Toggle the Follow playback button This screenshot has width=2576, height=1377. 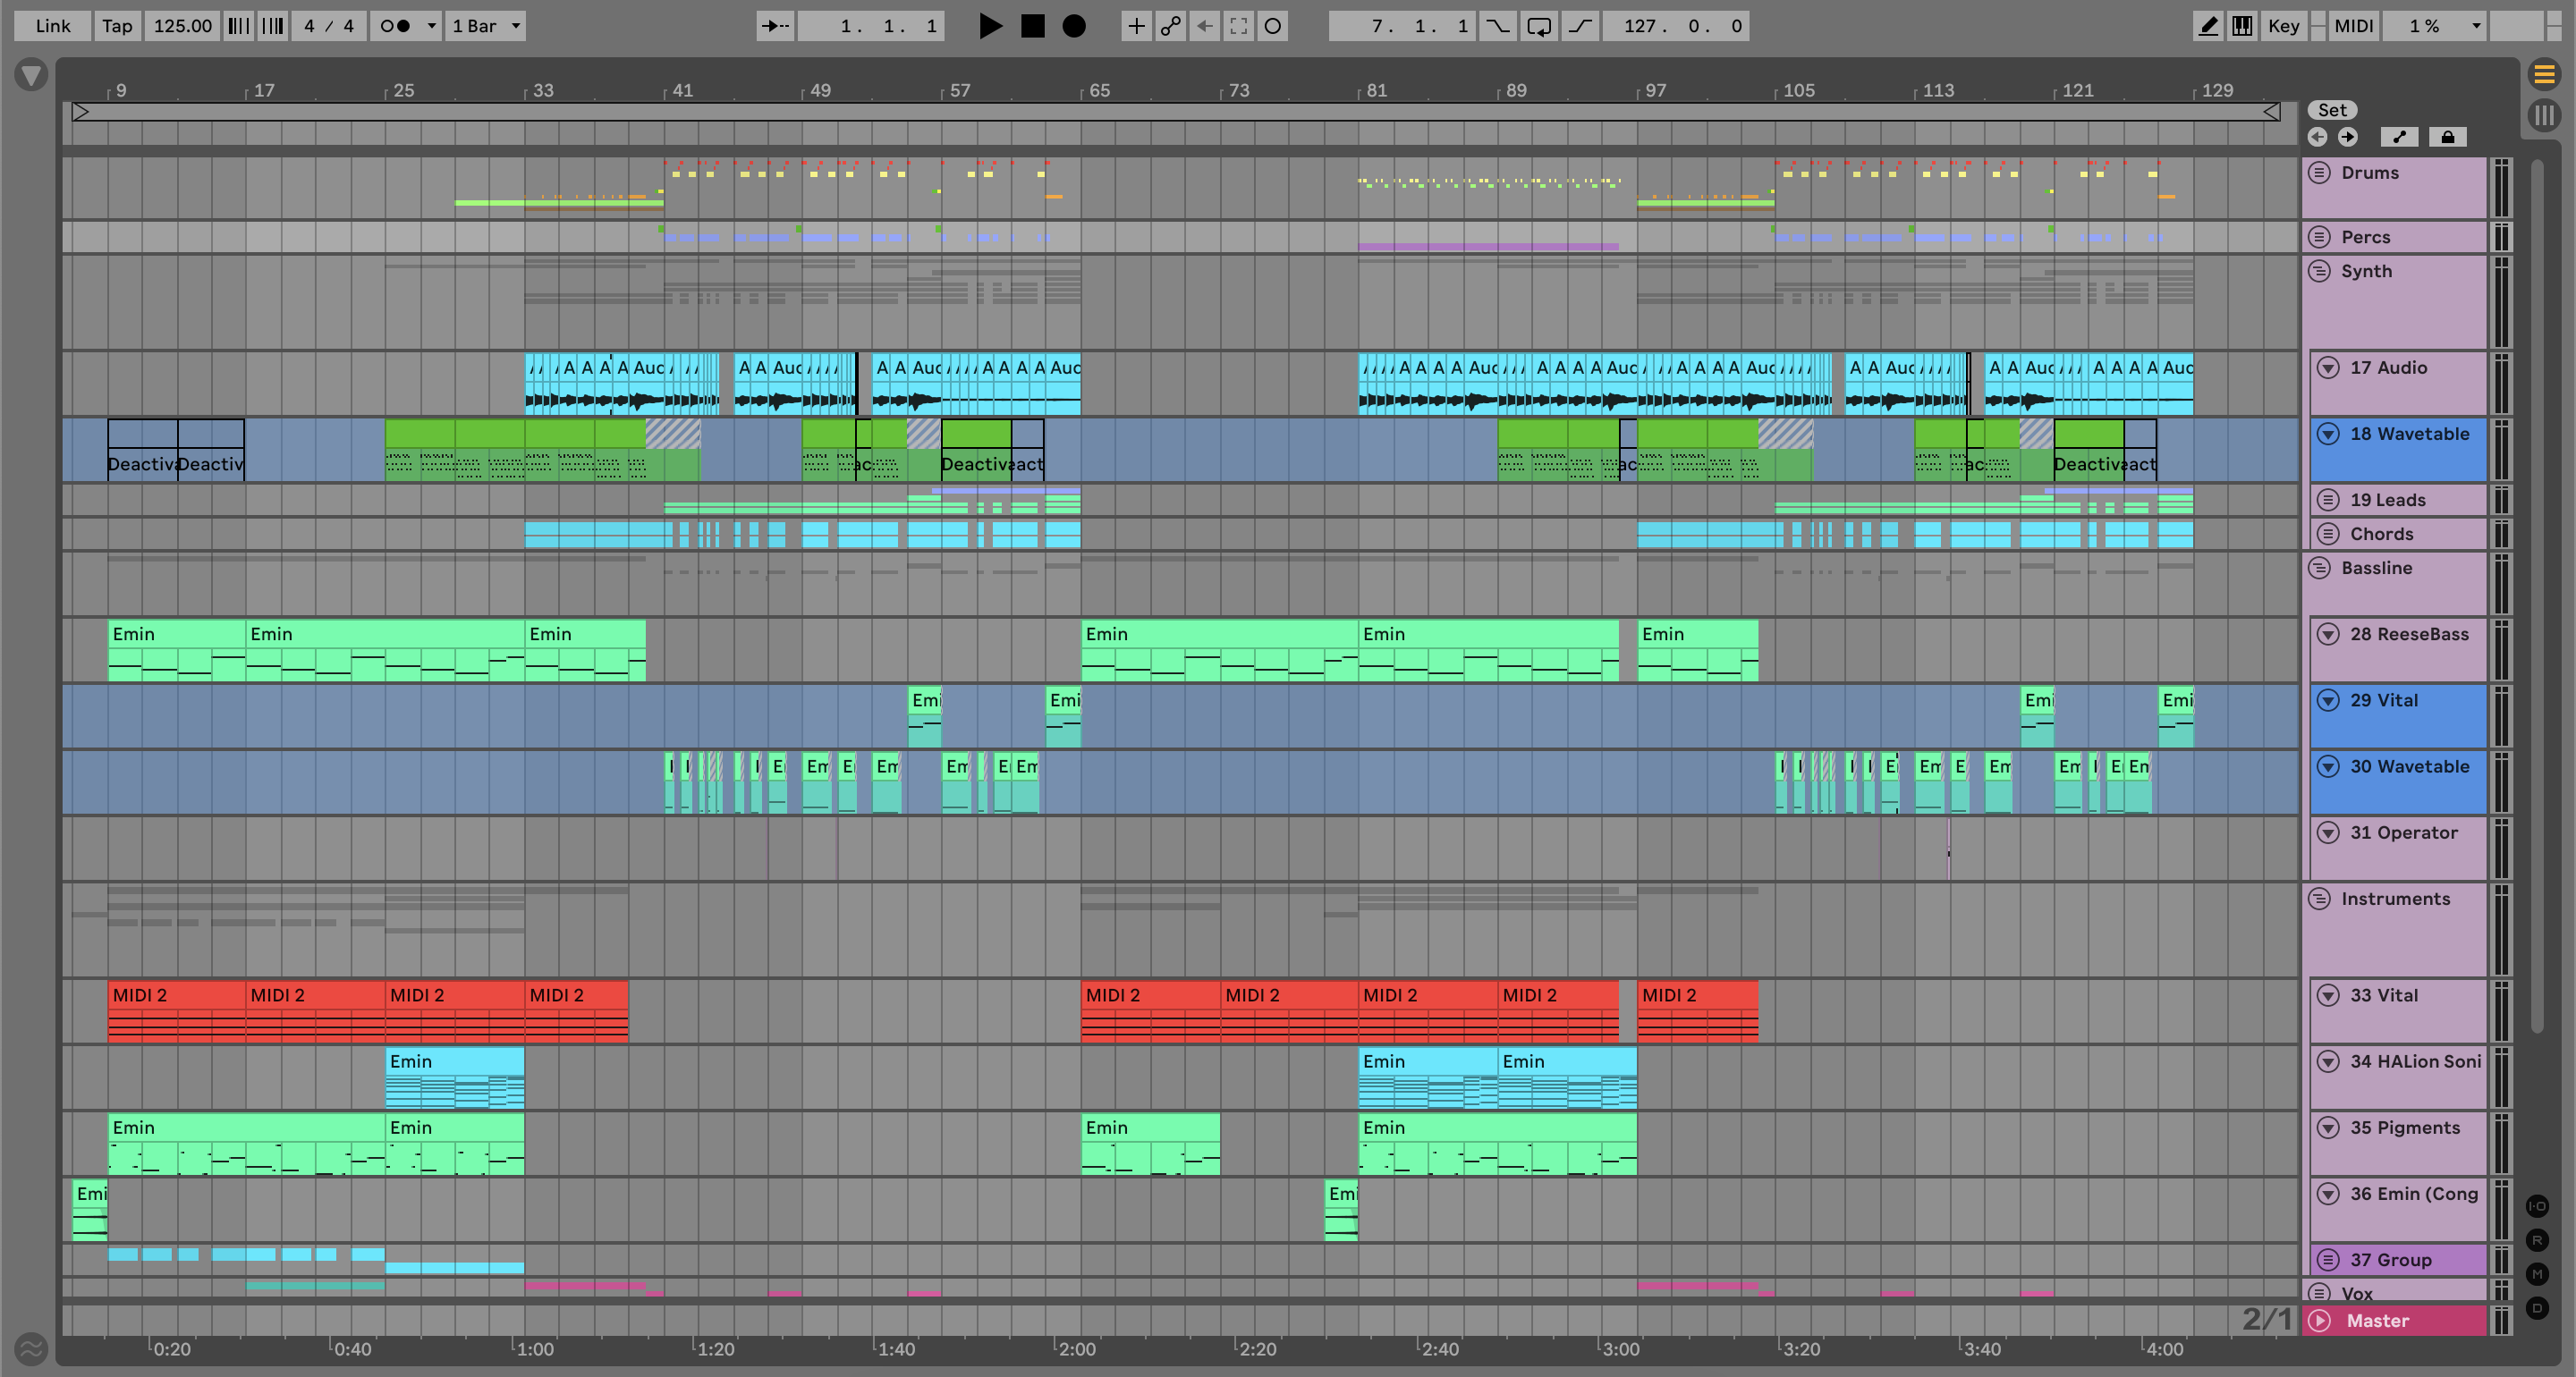pyautogui.click(x=775, y=26)
